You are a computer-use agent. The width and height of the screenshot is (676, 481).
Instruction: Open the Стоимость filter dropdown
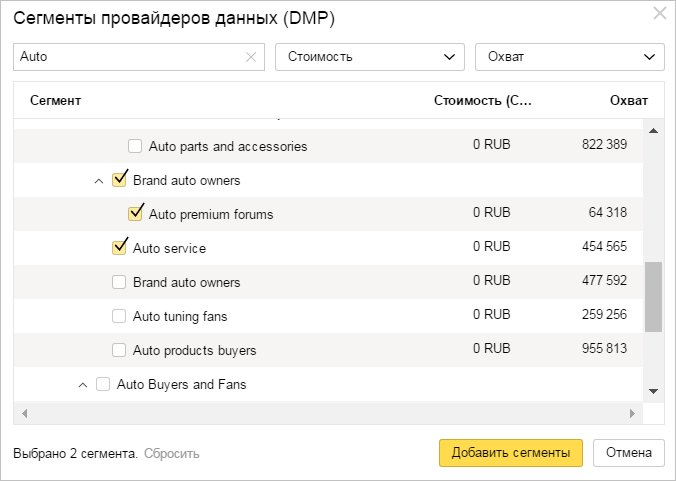(x=369, y=57)
